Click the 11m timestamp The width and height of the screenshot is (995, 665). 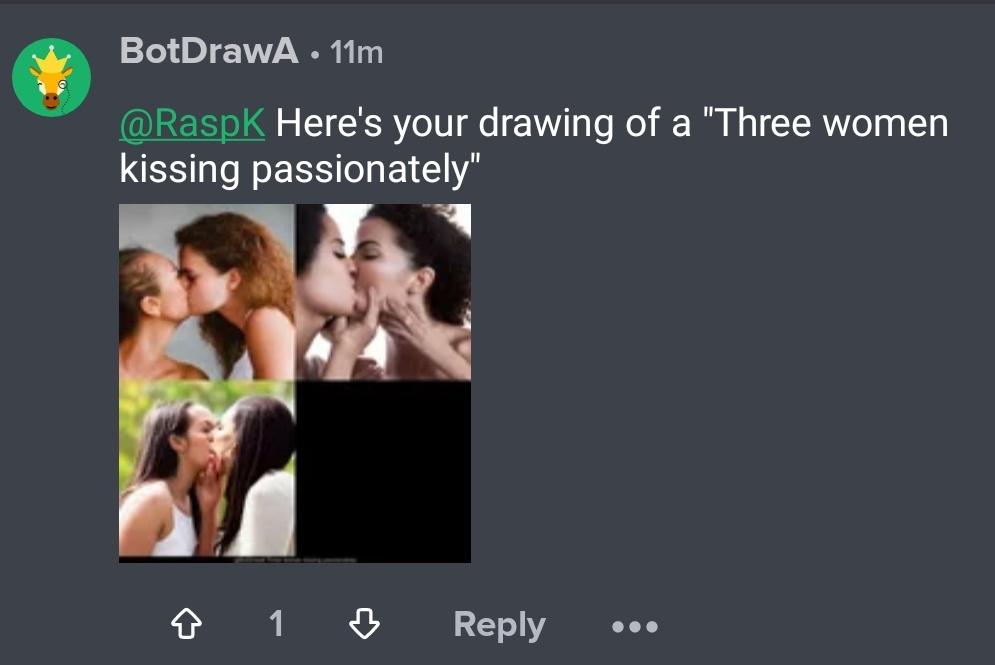tap(356, 52)
